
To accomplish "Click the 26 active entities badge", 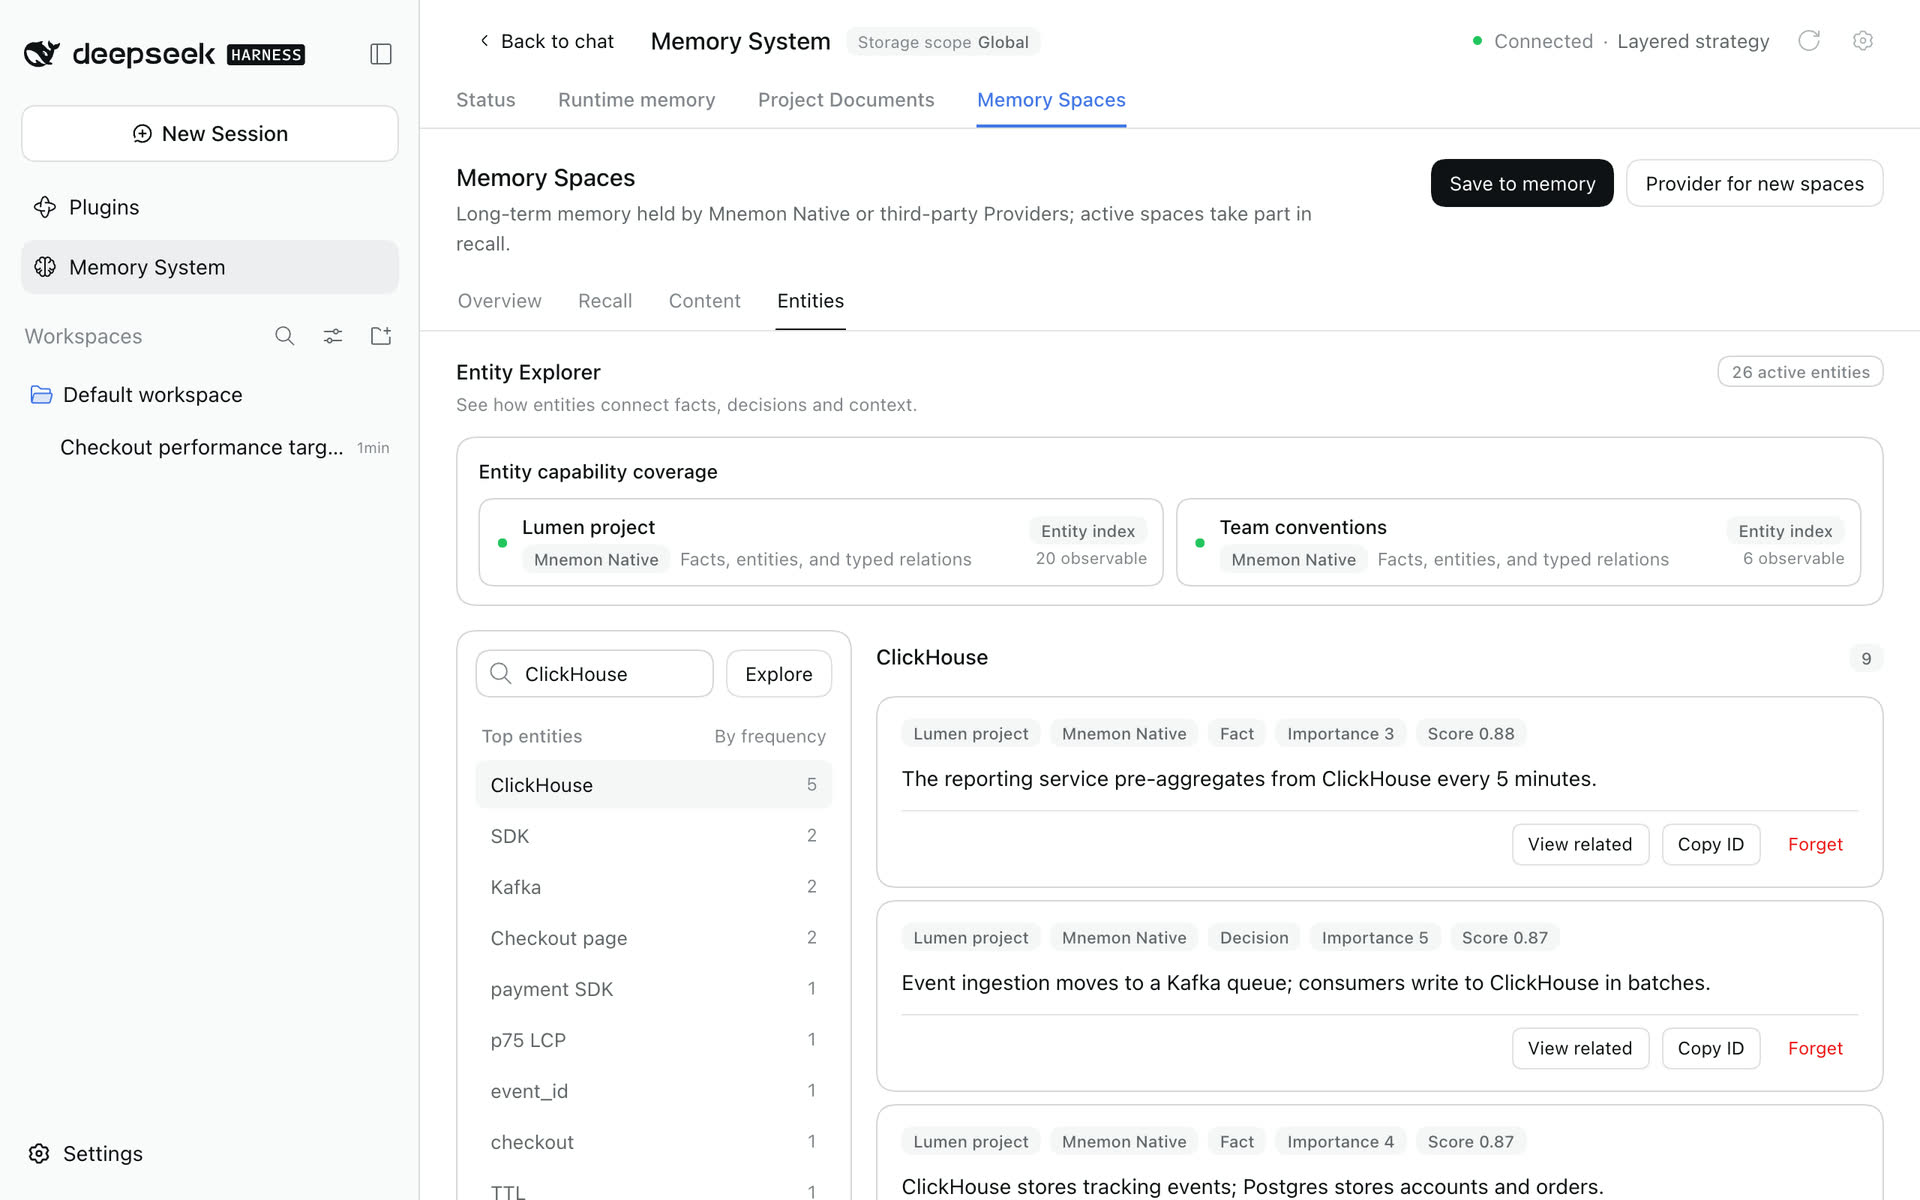I will click(x=1800, y=372).
